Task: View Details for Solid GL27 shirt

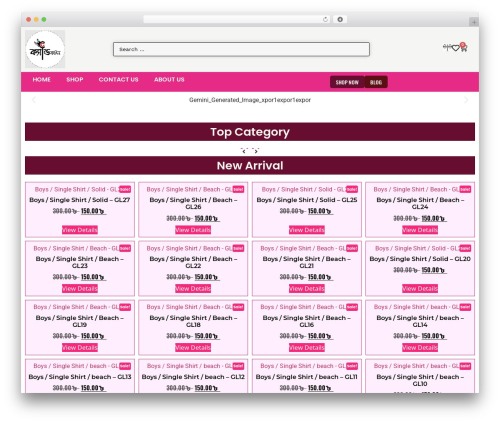Action: pyautogui.click(x=80, y=230)
